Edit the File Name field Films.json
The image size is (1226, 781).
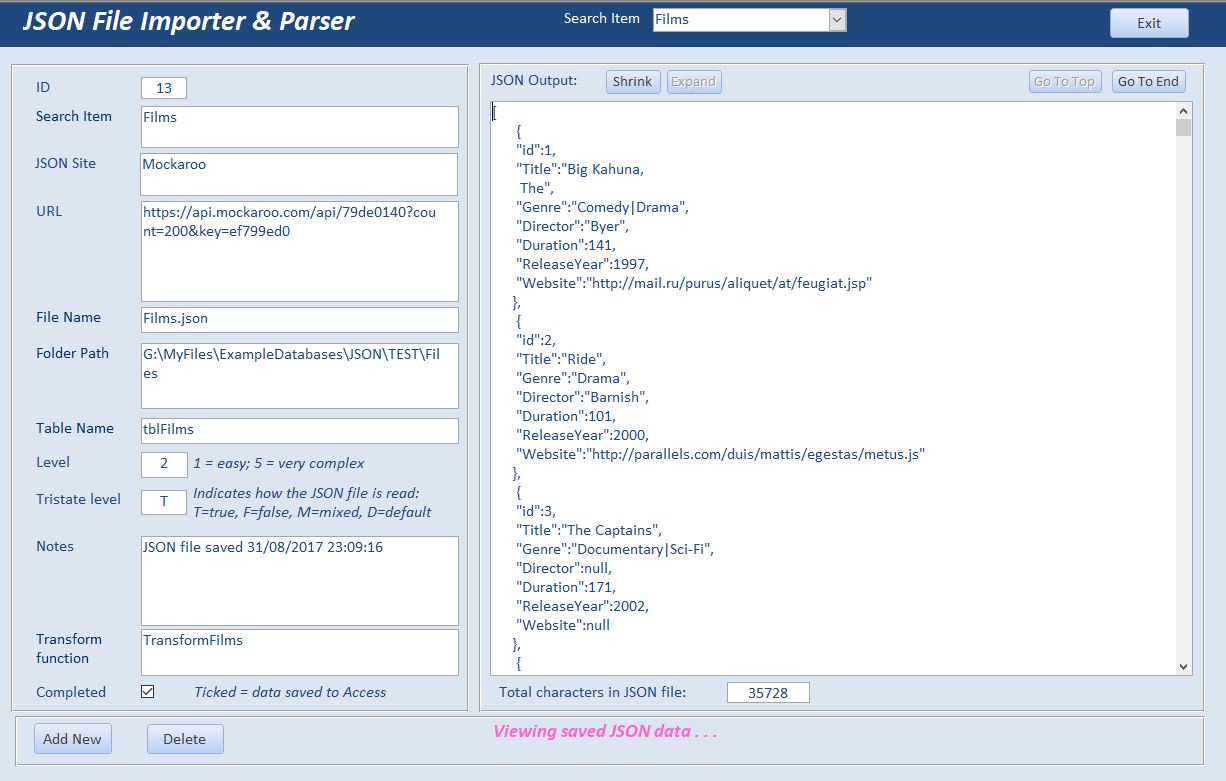pos(300,319)
